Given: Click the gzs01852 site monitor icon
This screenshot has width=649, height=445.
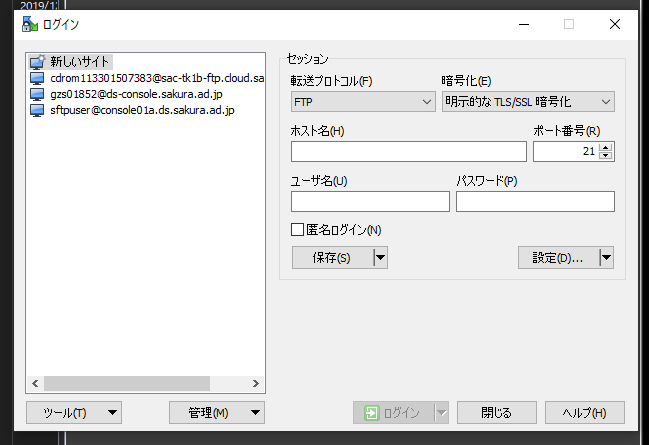Looking at the screenshot, I should [x=37, y=94].
